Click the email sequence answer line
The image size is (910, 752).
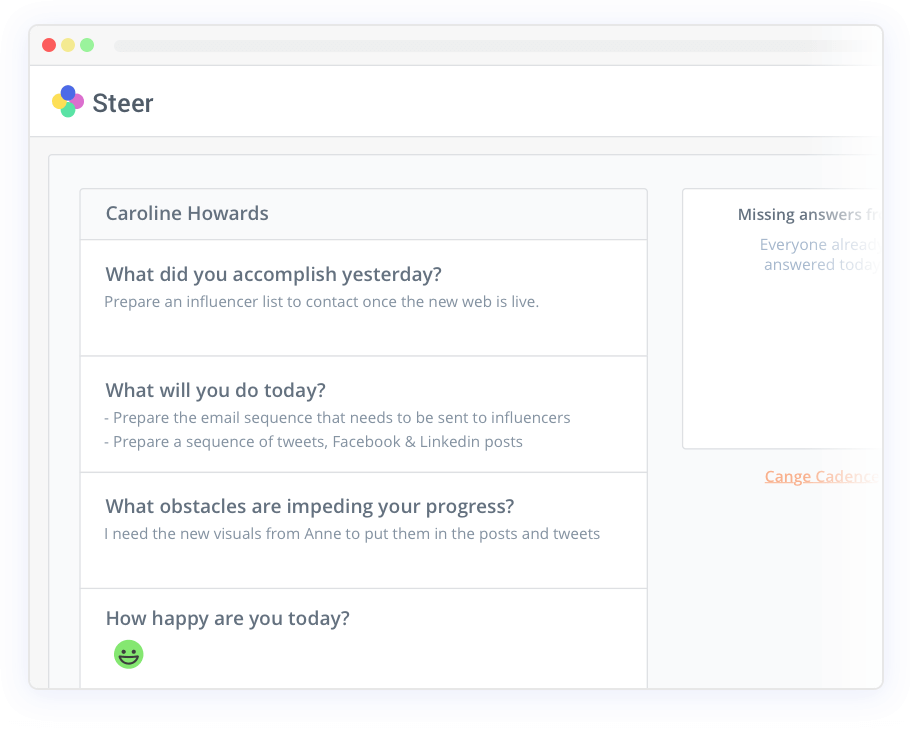point(337,418)
